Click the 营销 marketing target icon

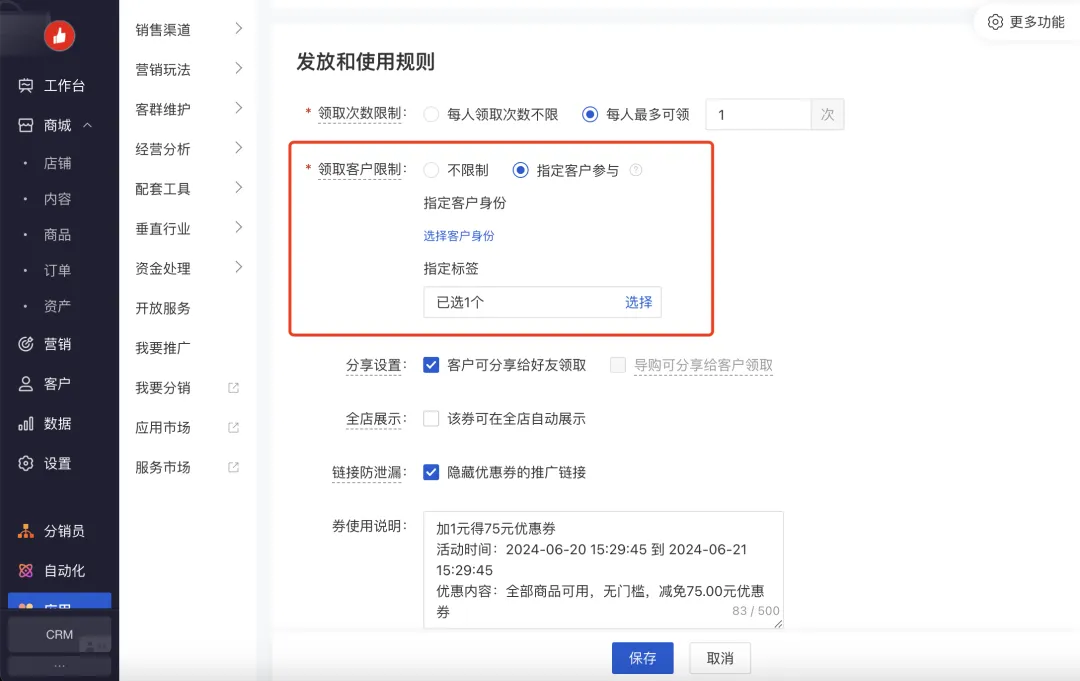click(26, 344)
